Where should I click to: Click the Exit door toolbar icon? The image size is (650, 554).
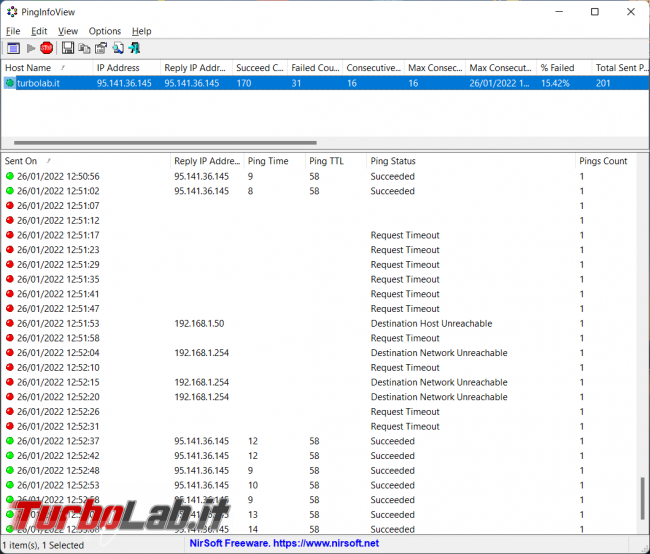134,49
